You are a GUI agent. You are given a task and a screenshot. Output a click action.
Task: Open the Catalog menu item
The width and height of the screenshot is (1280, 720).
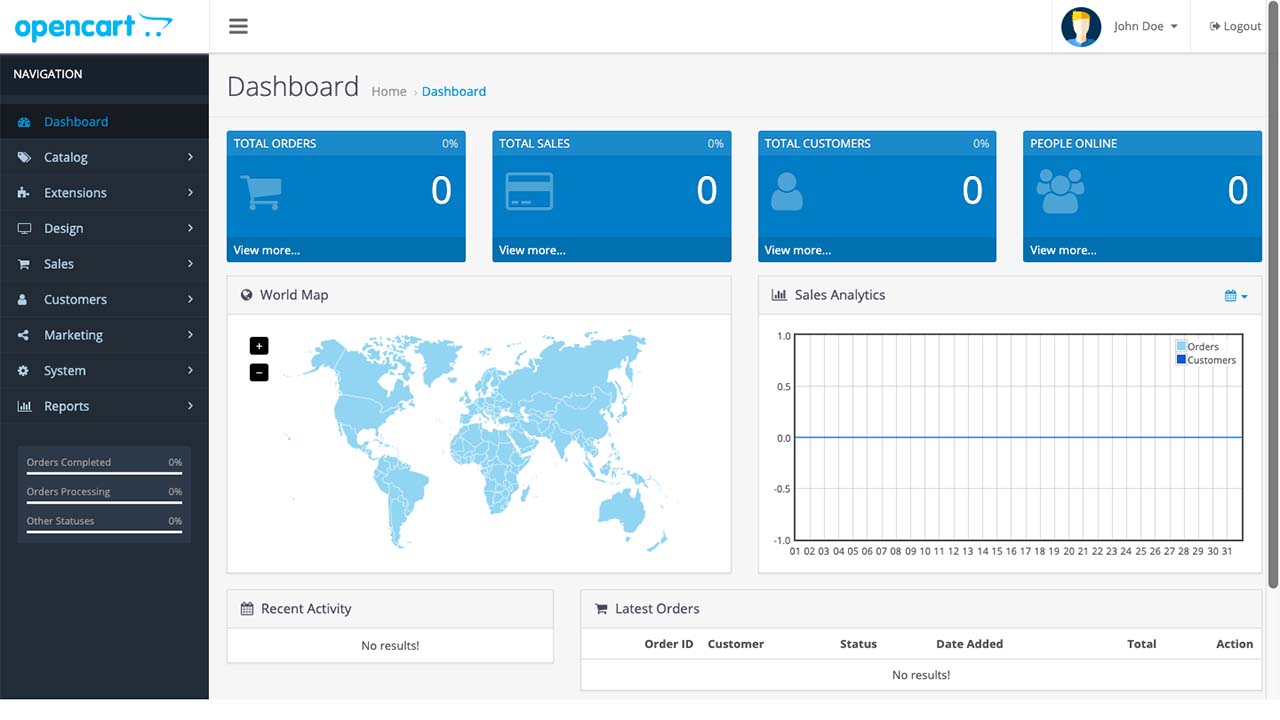click(104, 157)
